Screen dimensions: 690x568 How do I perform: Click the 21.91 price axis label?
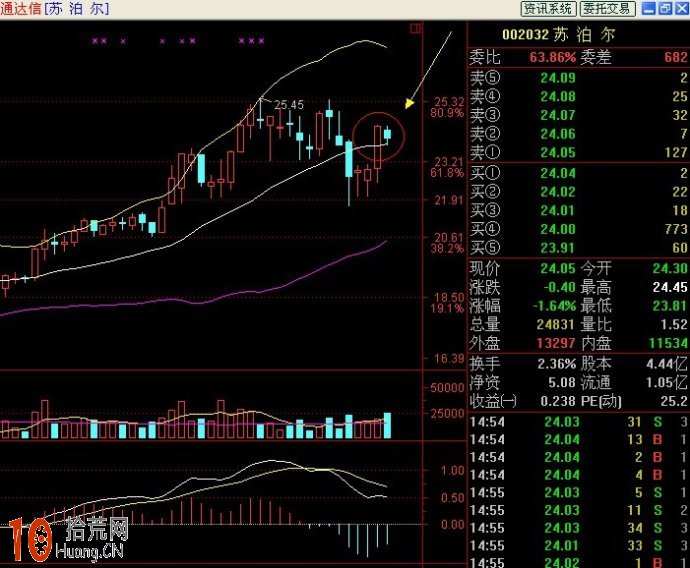click(449, 201)
